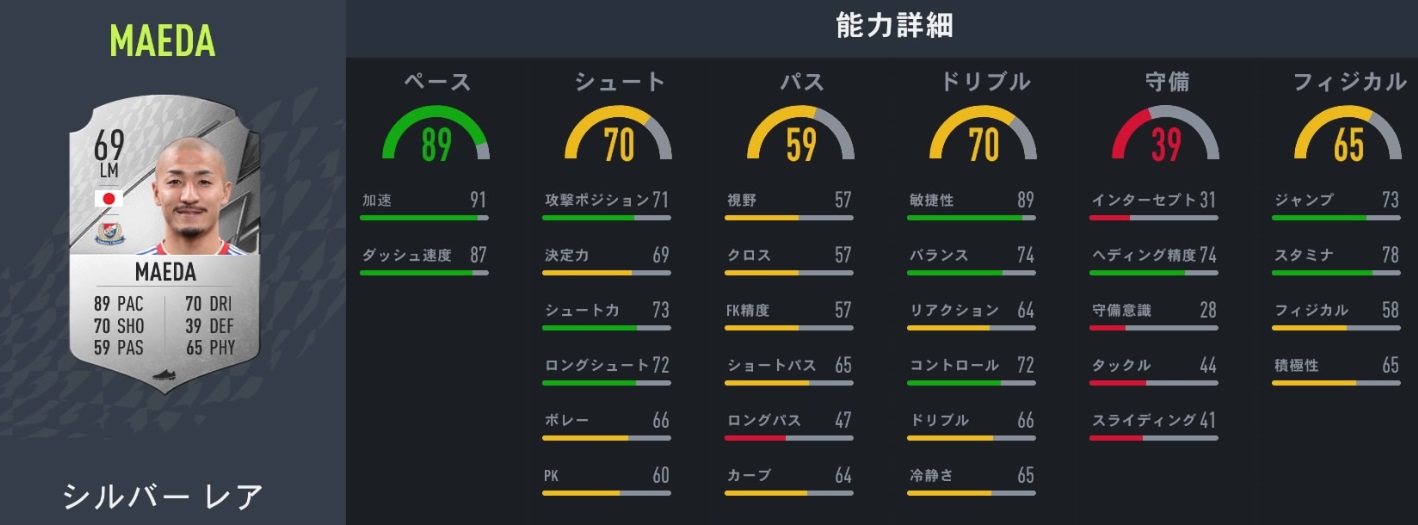Click the yellow passing gauge showing 59

click(800, 137)
